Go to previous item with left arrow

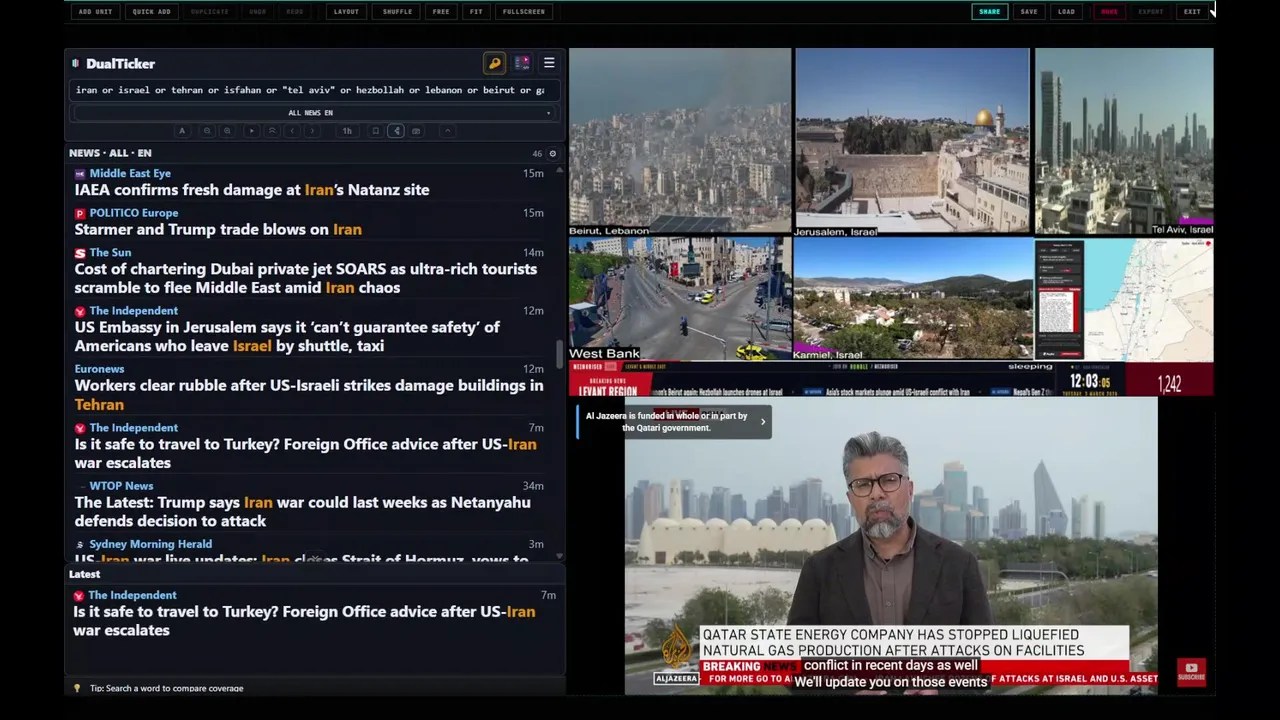[x=292, y=131]
